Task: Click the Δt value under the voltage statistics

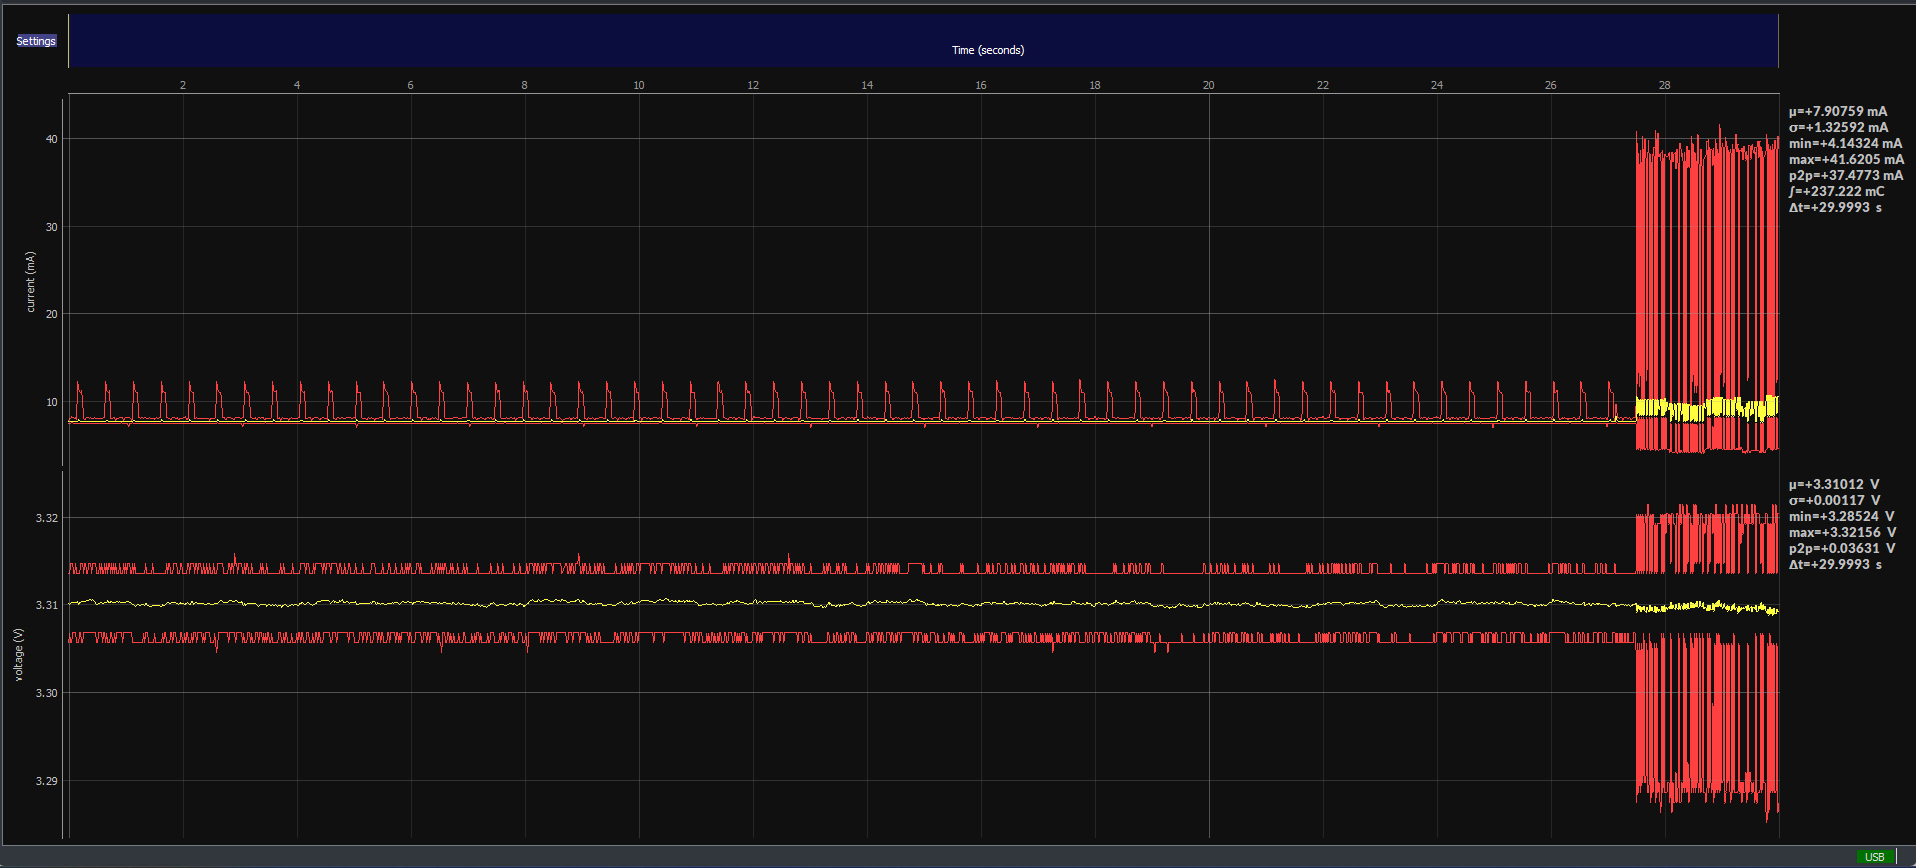Action: 1835,564
